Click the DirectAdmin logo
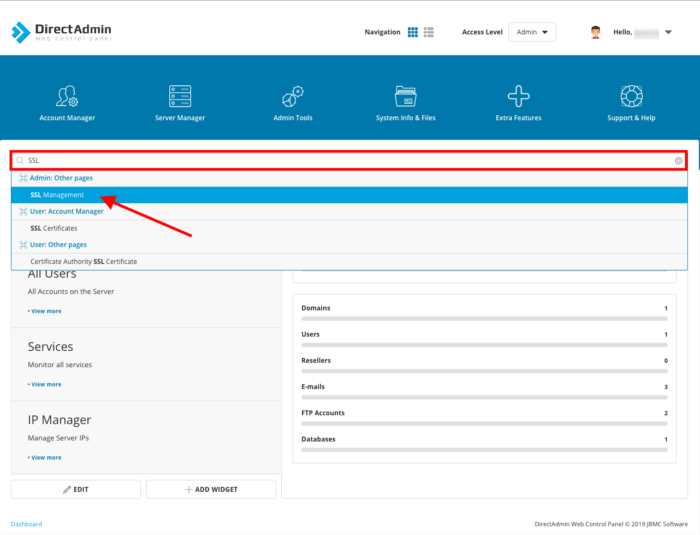 click(61, 32)
